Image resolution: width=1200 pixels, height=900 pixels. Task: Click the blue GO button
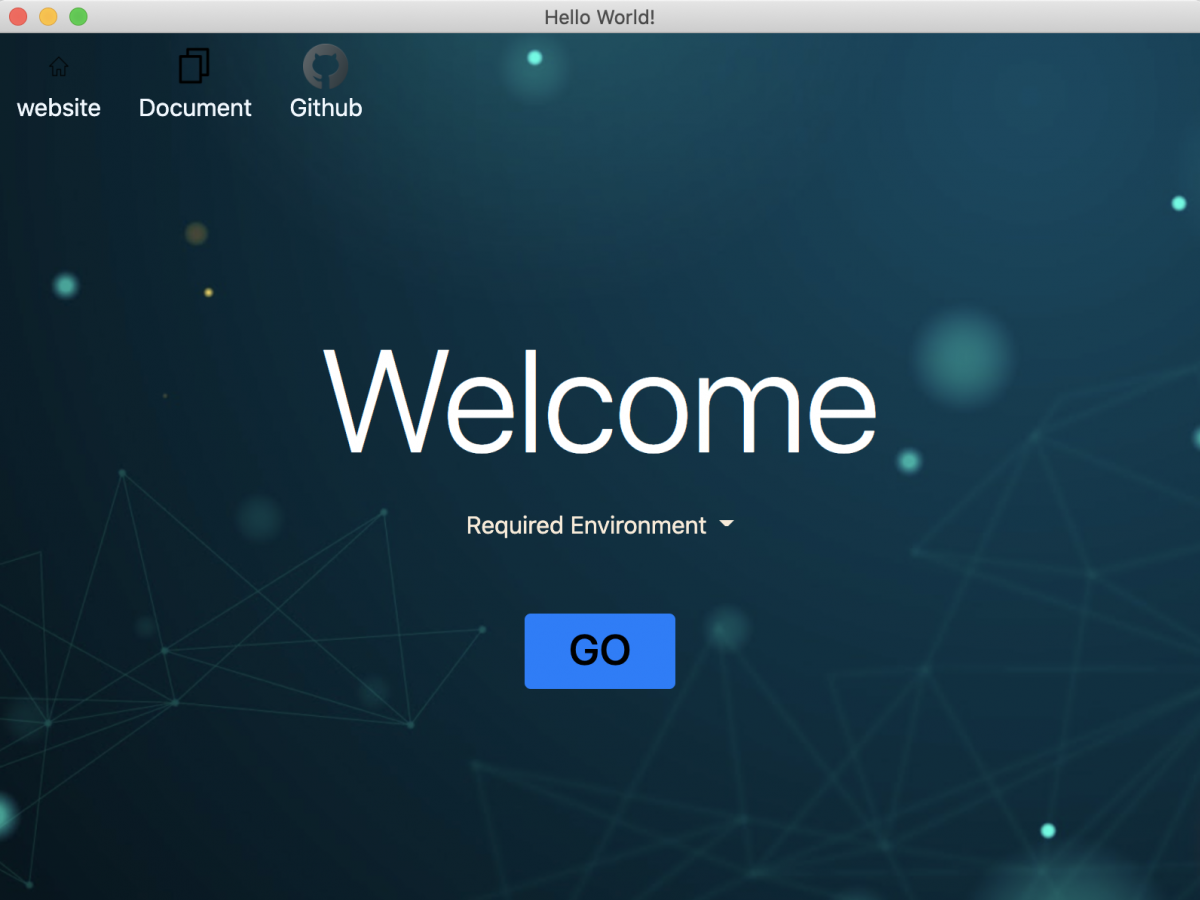point(600,651)
